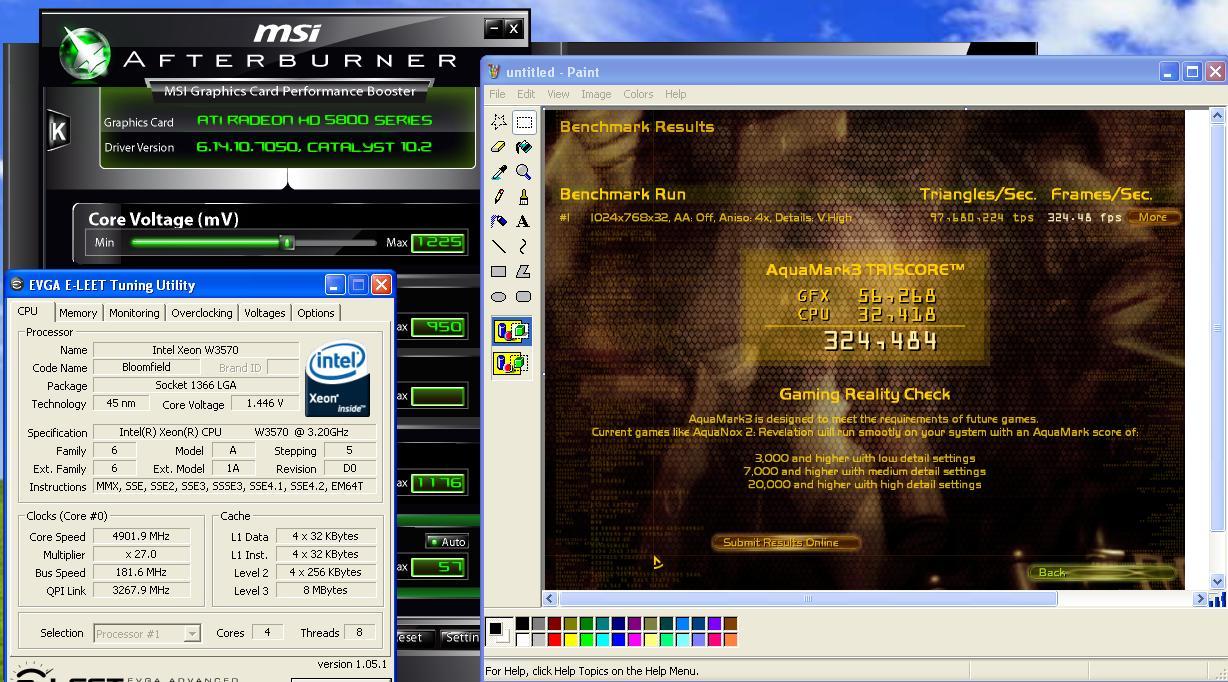Pick the bright blue color swatch
The height and width of the screenshot is (682, 1228).
click(618, 640)
